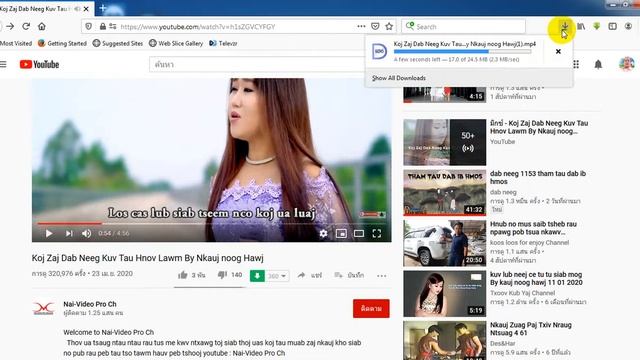Screen dimensions: 640x360
Task: Open Nai-Video Pro Ch channel avatar
Action: click(43, 308)
